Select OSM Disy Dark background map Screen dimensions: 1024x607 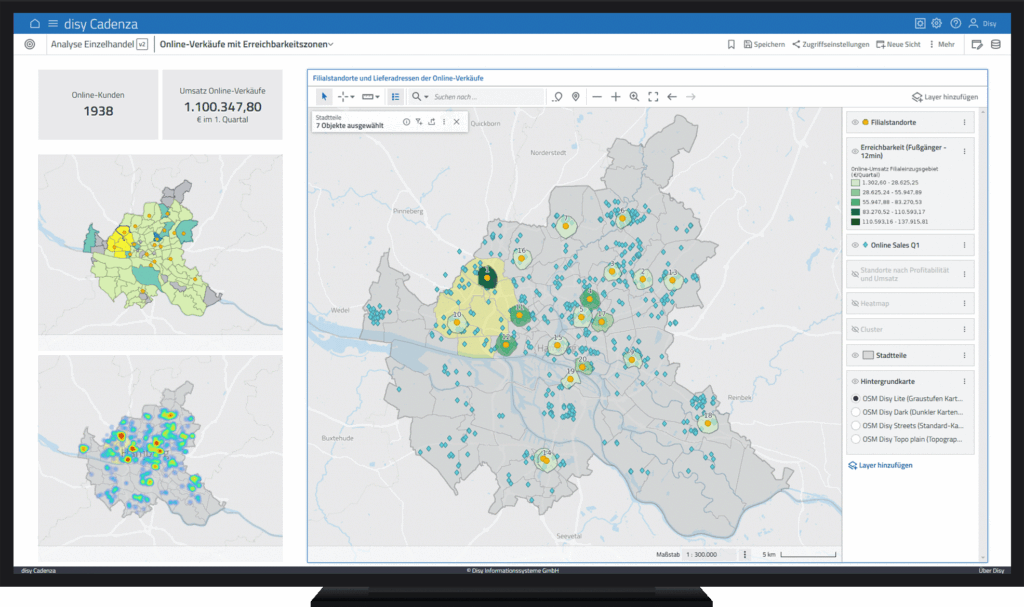tap(855, 412)
